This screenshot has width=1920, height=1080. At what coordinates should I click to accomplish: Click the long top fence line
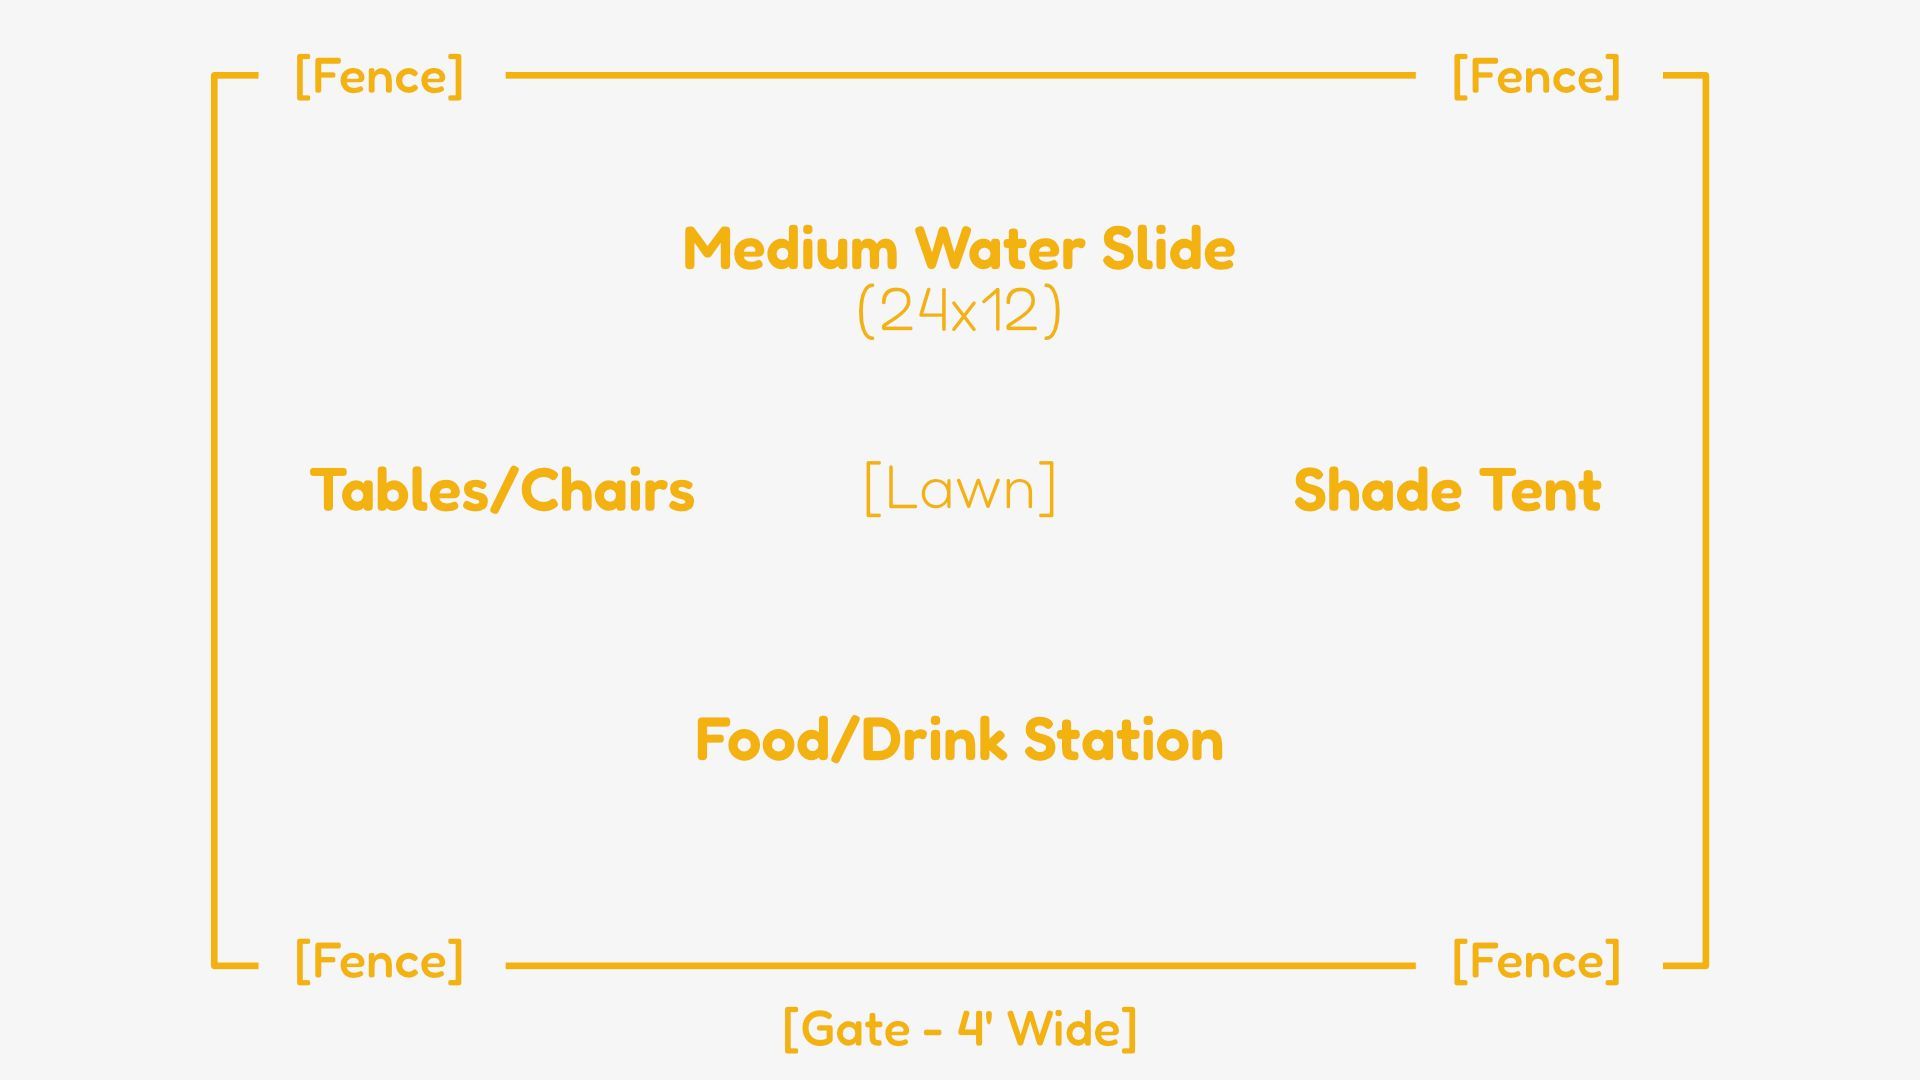[960, 75]
